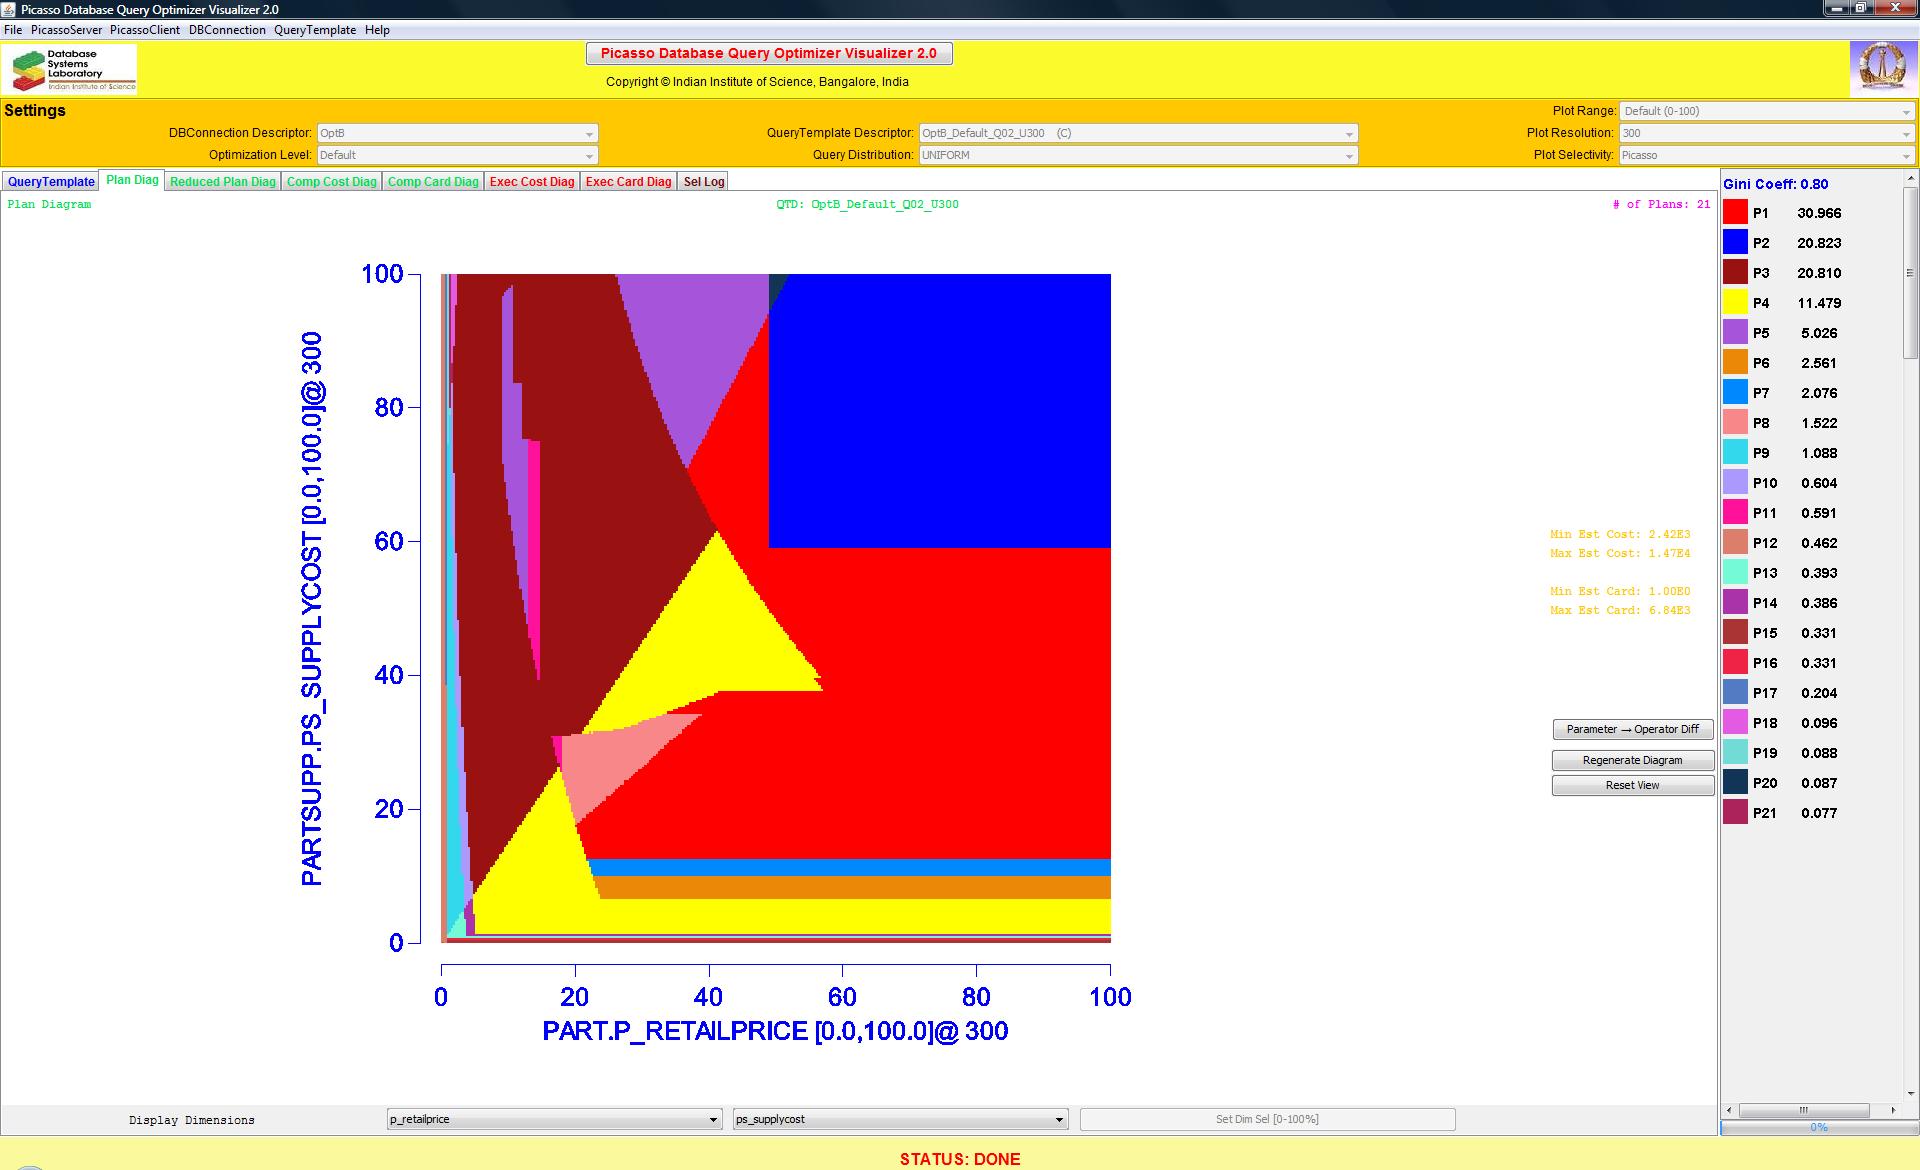Screen dimensions: 1920x1170
Task: Open the p_retailprice display dimension dropdown
Action: pyautogui.click(x=554, y=1119)
